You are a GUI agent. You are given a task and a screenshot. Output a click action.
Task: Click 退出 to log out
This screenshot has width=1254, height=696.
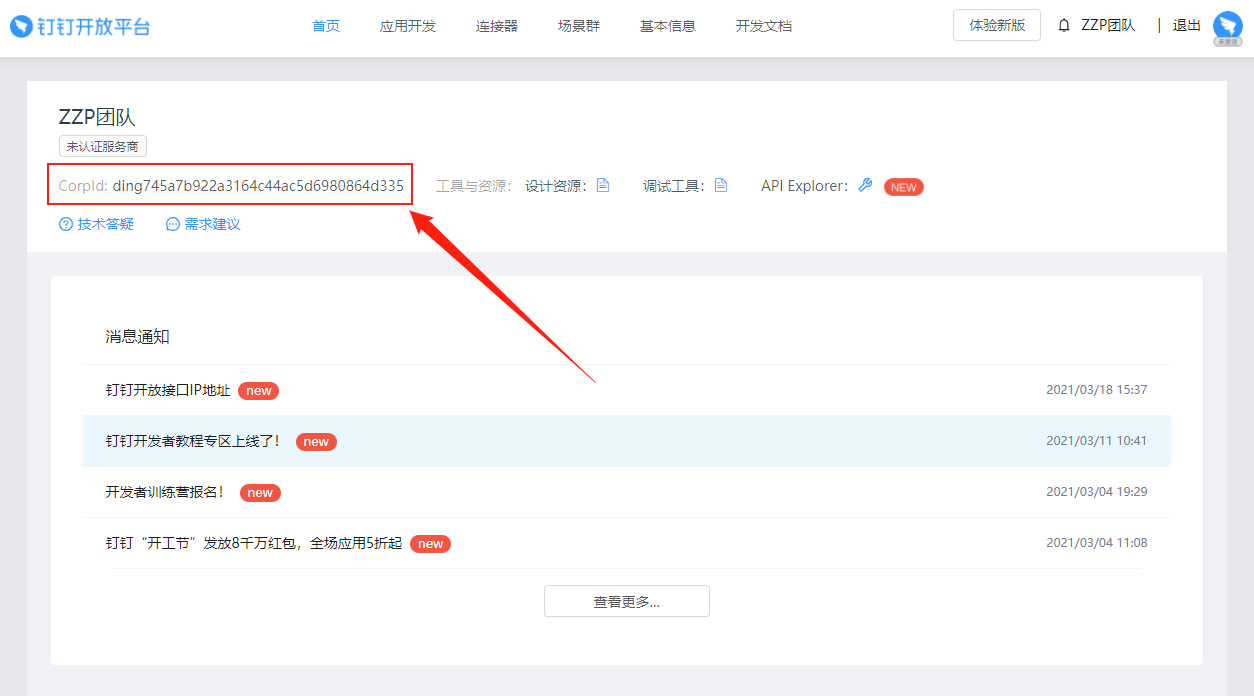click(1186, 25)
